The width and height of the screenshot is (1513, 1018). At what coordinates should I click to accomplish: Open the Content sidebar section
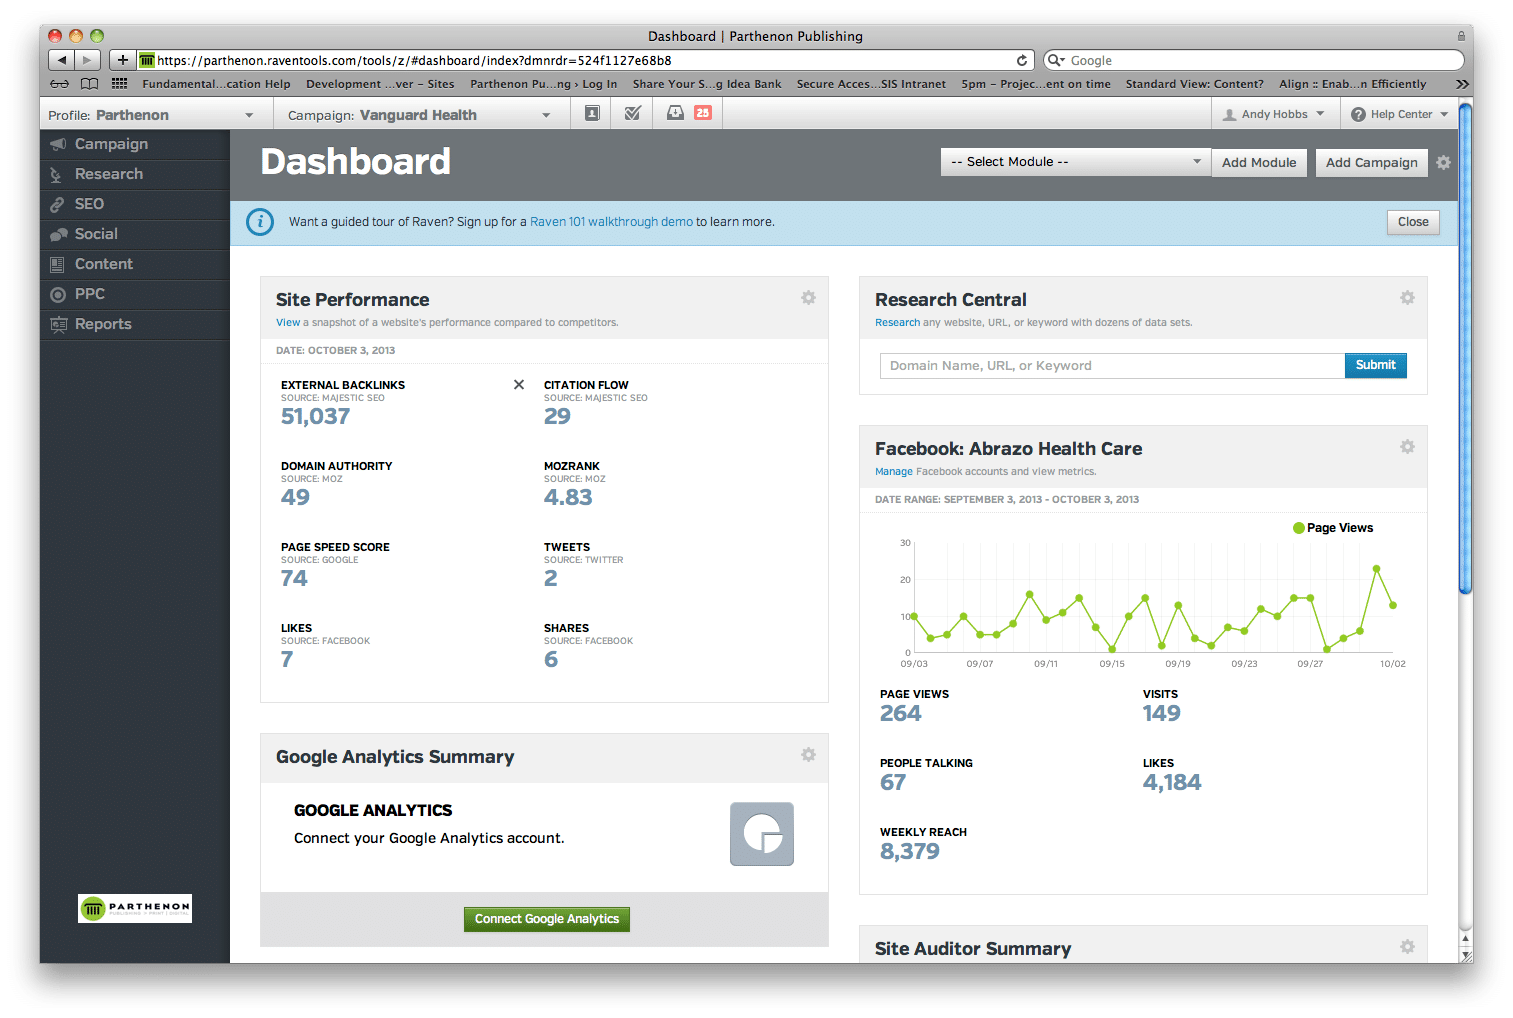(x=135, y=264)
